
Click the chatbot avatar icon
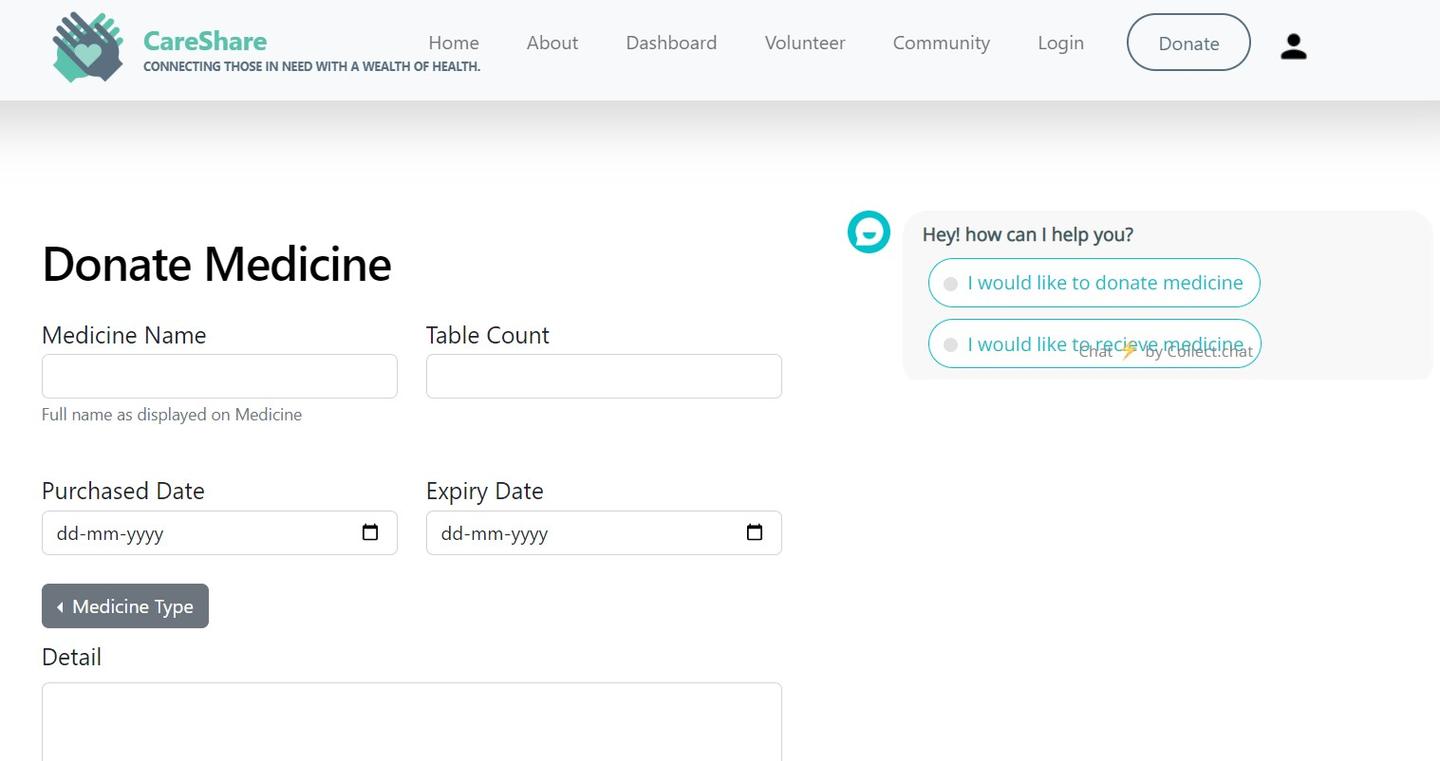pos(868,232)
